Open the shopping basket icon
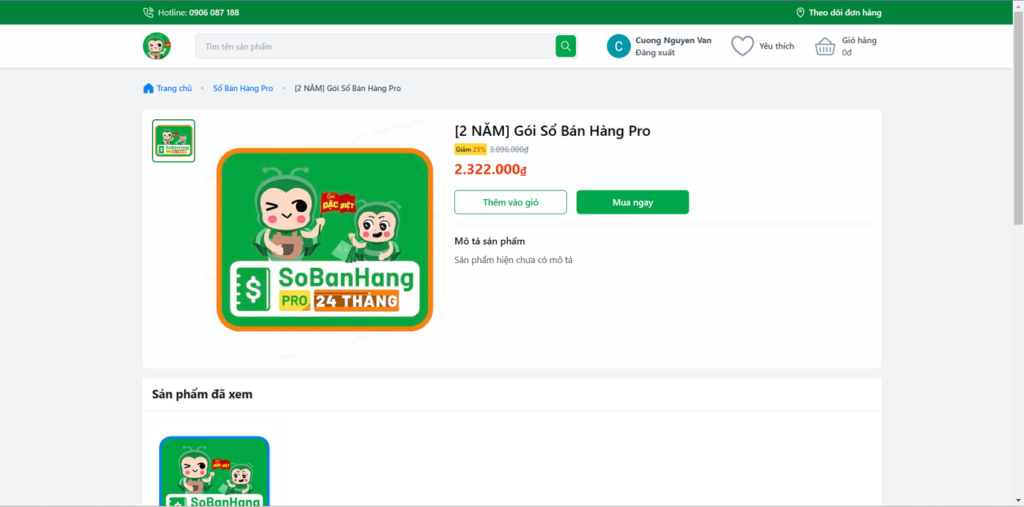 (x=825, y=46)
